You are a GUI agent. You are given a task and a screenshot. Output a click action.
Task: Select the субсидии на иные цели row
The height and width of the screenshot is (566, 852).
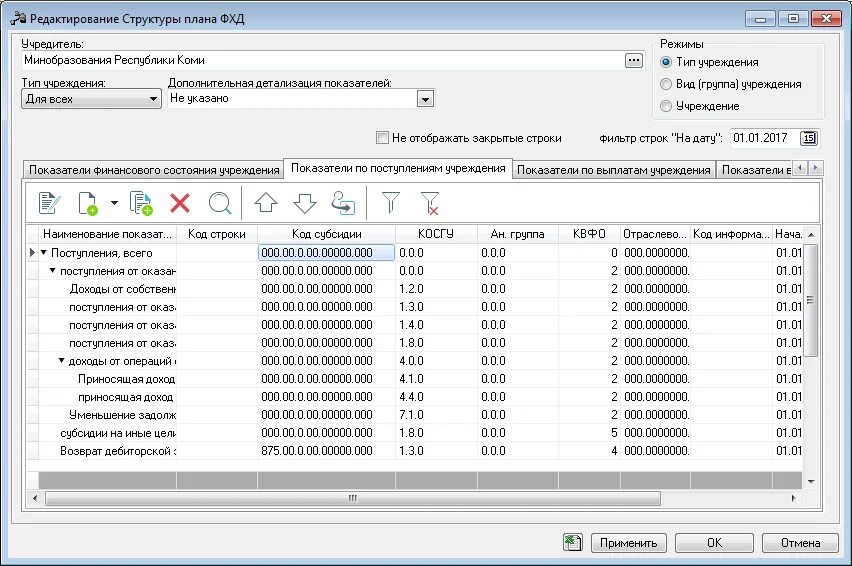pos(415,432)
